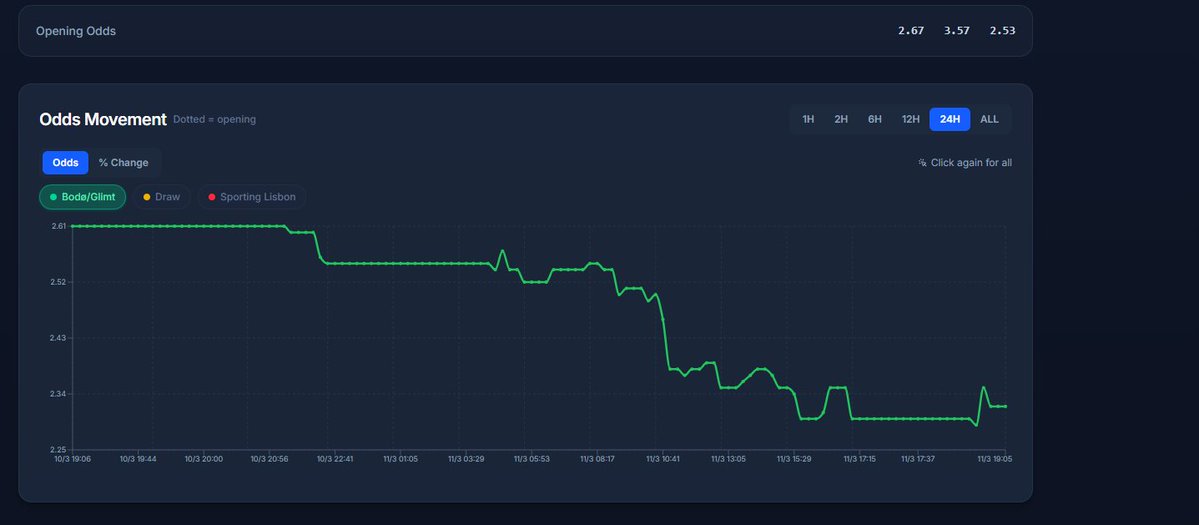Click x-axis label 10/3 22:41

336,459
